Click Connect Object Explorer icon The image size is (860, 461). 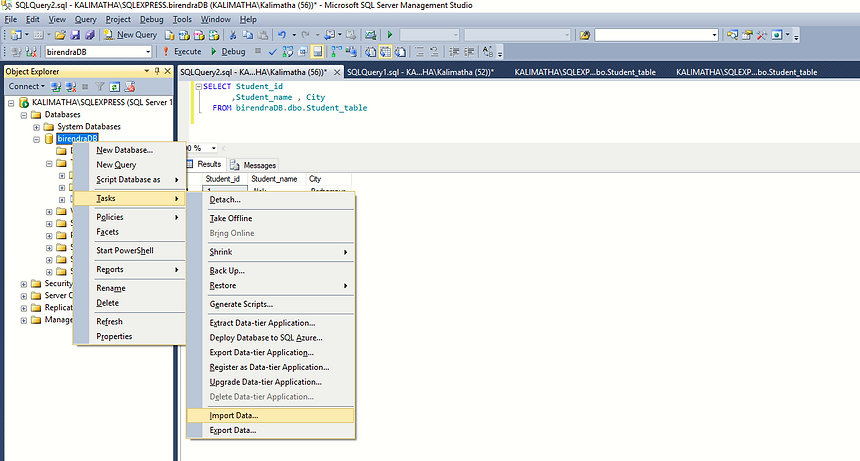[x=55, y=87]
